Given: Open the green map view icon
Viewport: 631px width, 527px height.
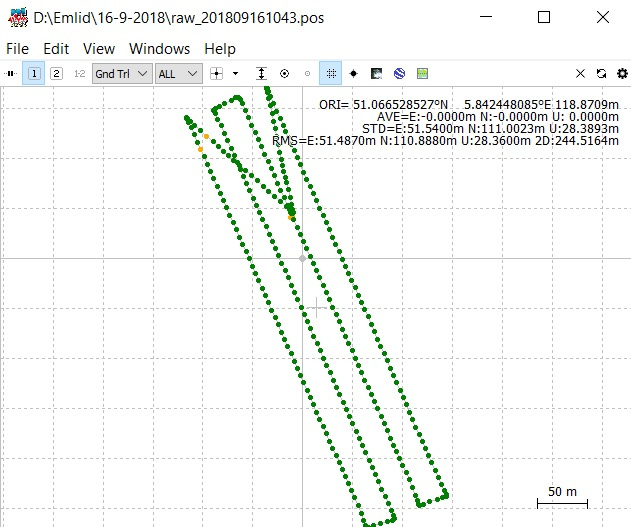Looking at the screenshot, I should tap(422, 74).
